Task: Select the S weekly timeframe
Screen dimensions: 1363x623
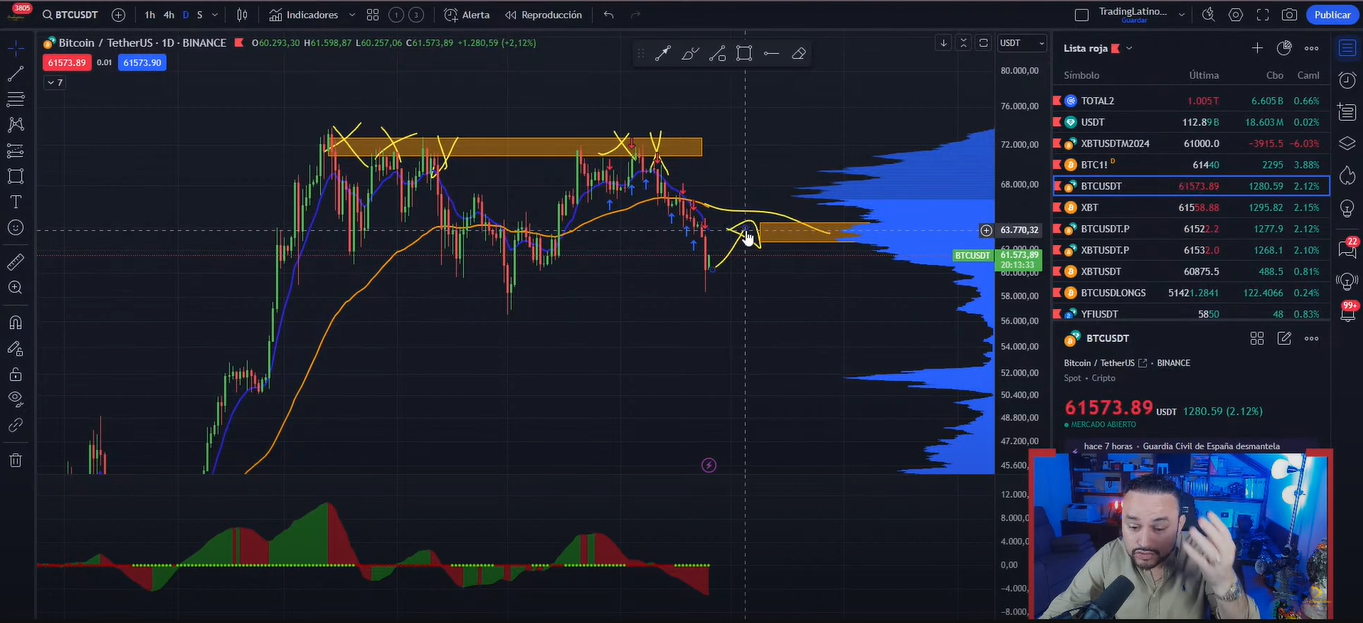Action: coord(199,15)
